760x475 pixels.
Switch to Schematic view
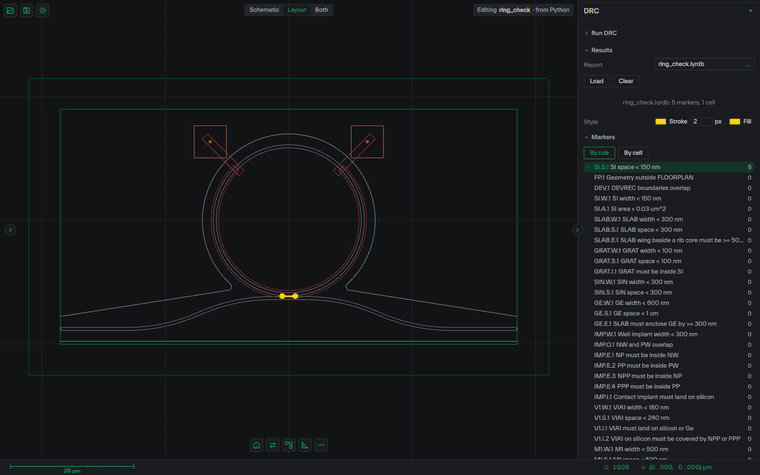[264, 10]
